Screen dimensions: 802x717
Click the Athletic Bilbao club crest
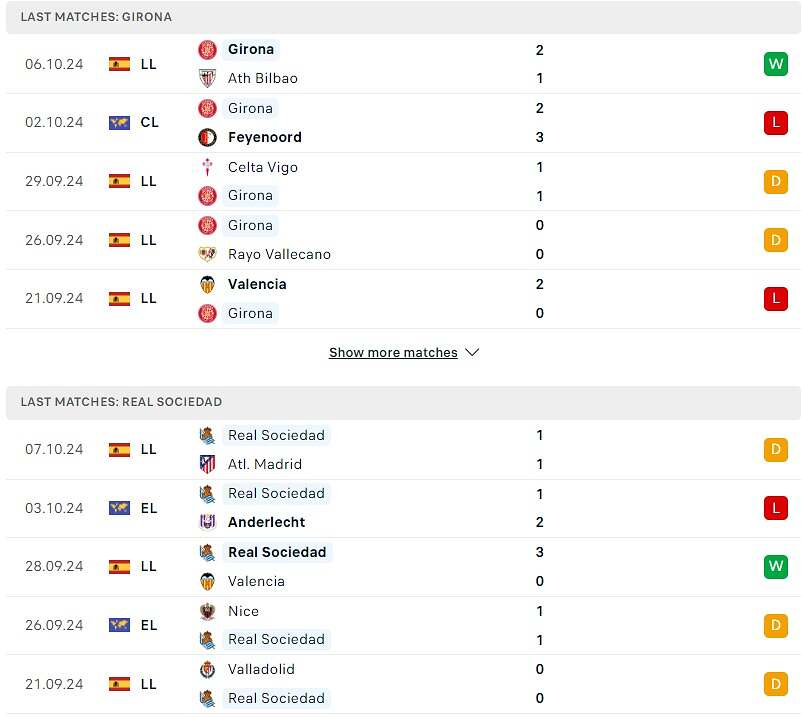207,78
